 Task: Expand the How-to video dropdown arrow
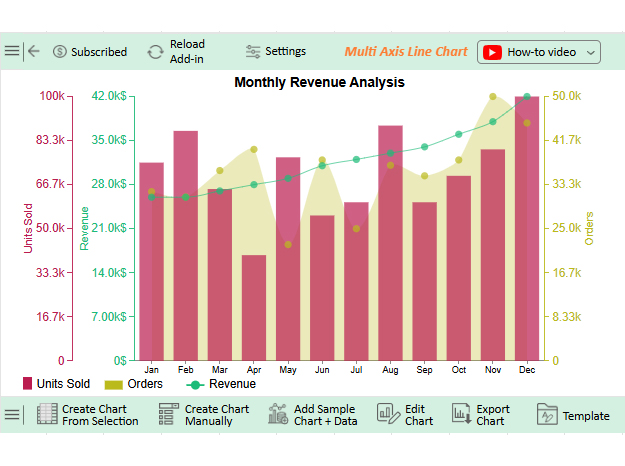coord(590,52)
